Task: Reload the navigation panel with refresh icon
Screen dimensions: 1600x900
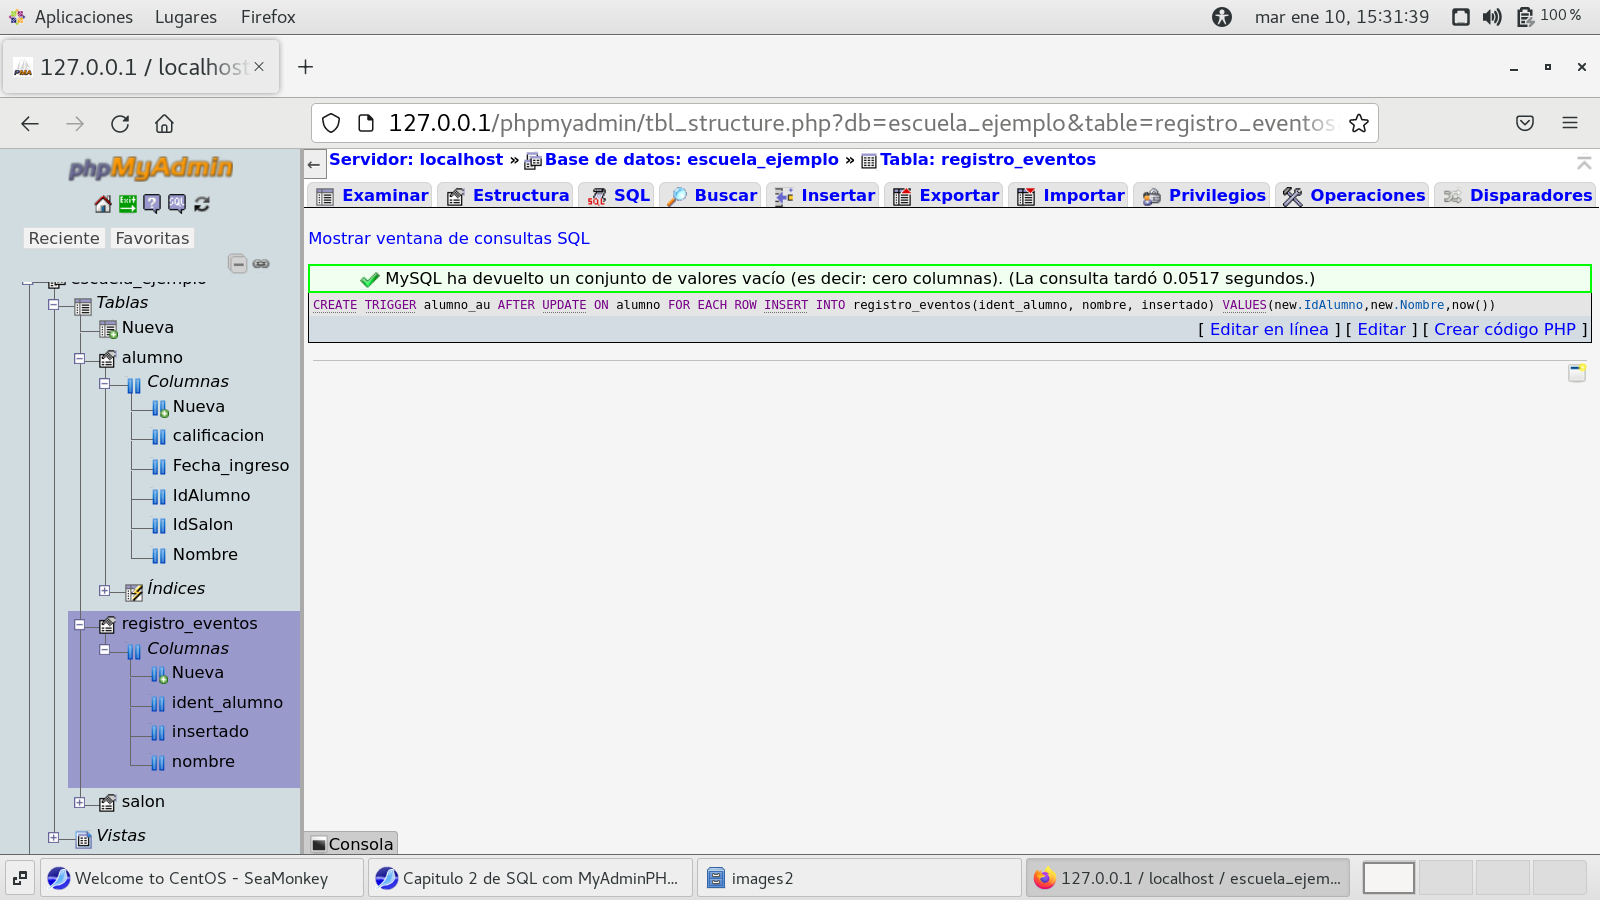Action: 202,204
